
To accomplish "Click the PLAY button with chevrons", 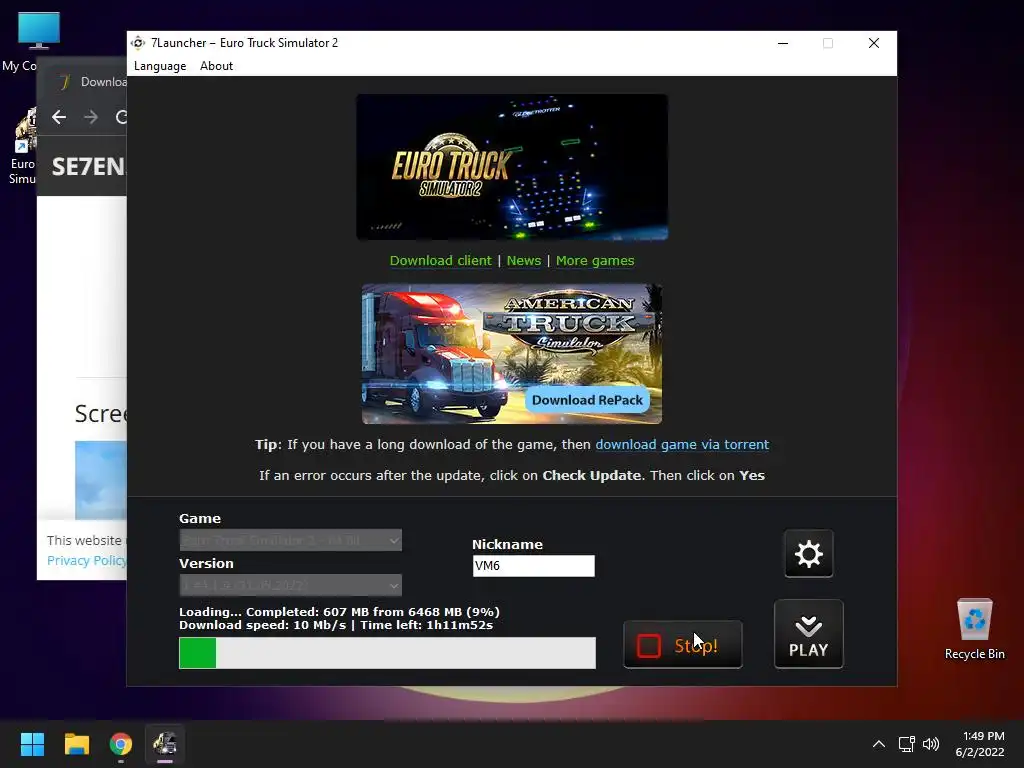I will point(808,634).
